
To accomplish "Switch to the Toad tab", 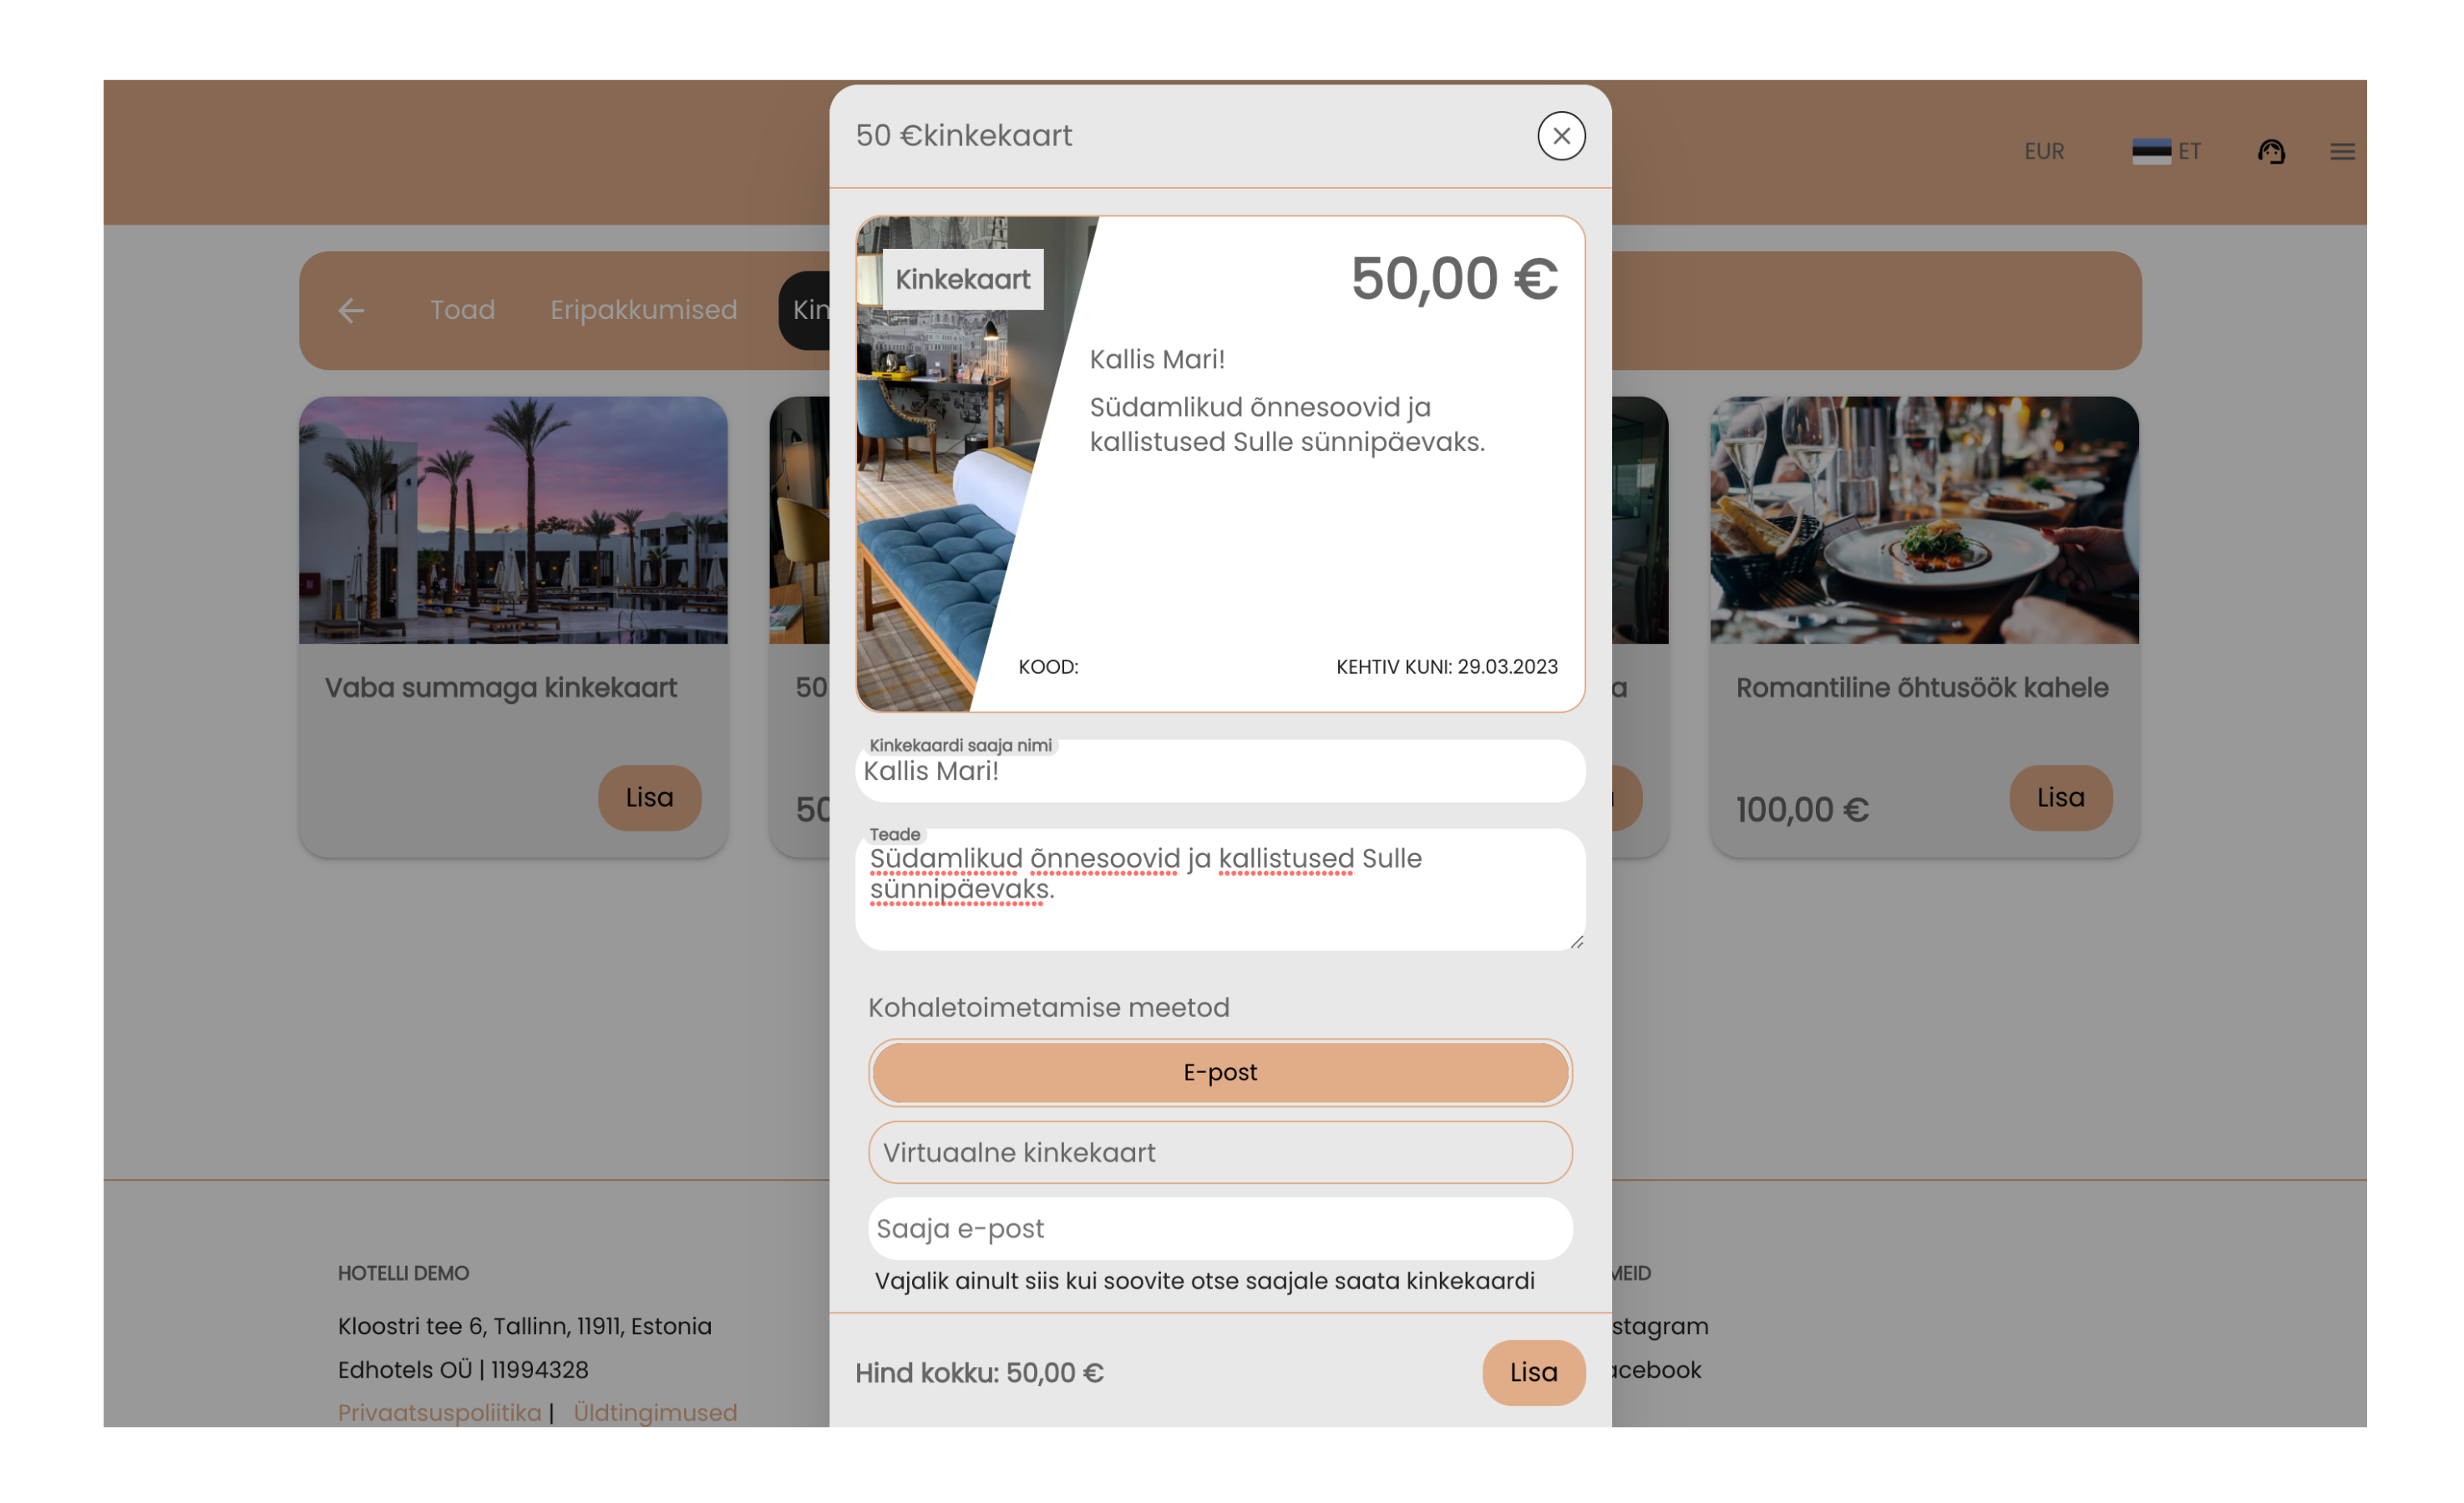I will click(462, 310).
